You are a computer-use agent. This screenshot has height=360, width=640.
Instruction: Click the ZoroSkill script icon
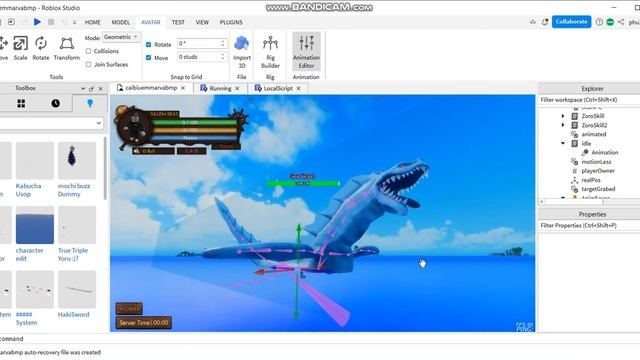click(575, 116)
